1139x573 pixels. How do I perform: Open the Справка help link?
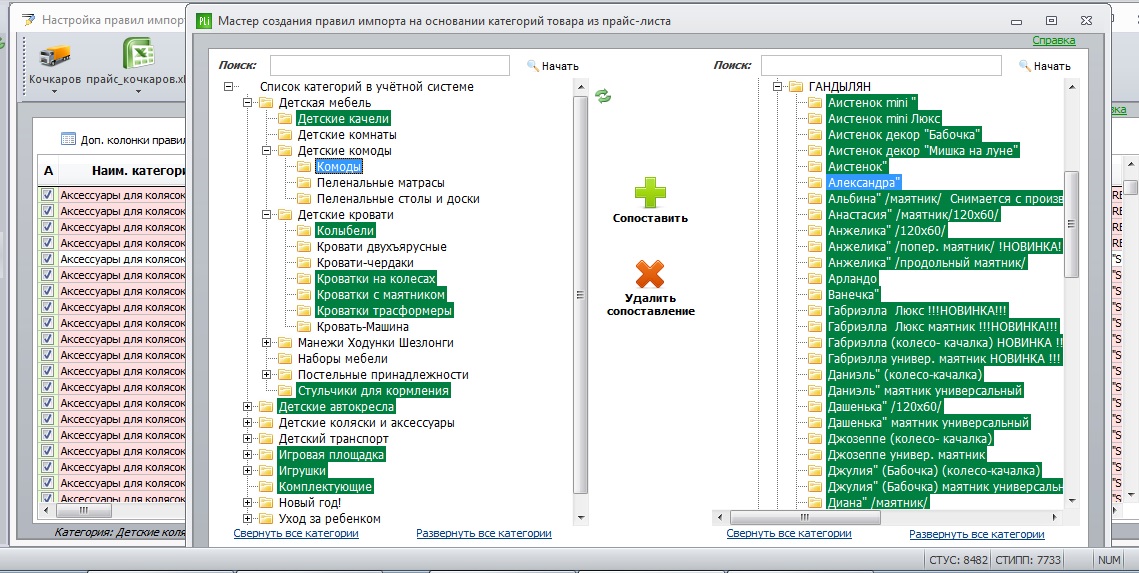1053,41
